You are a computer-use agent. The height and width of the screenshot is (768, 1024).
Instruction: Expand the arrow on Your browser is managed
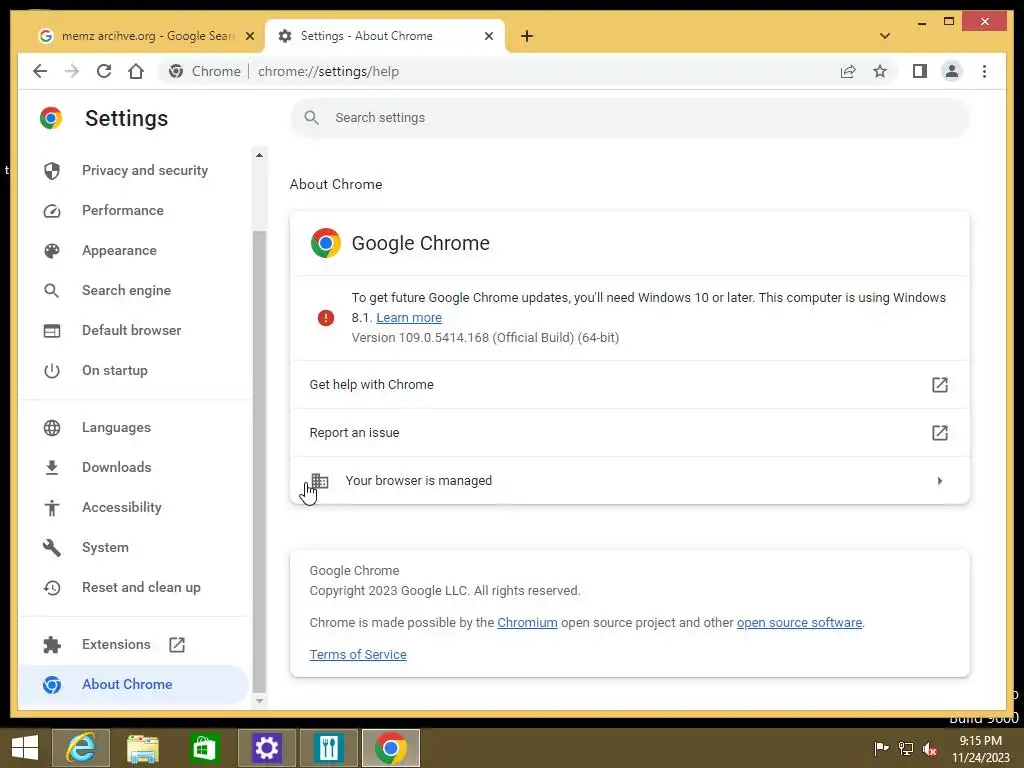[940, 481]
